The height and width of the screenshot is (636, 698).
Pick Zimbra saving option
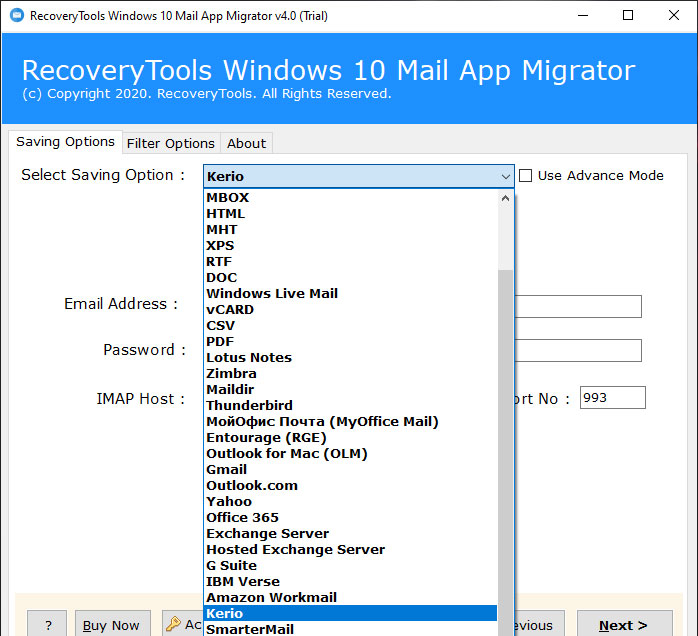(351, 374)
